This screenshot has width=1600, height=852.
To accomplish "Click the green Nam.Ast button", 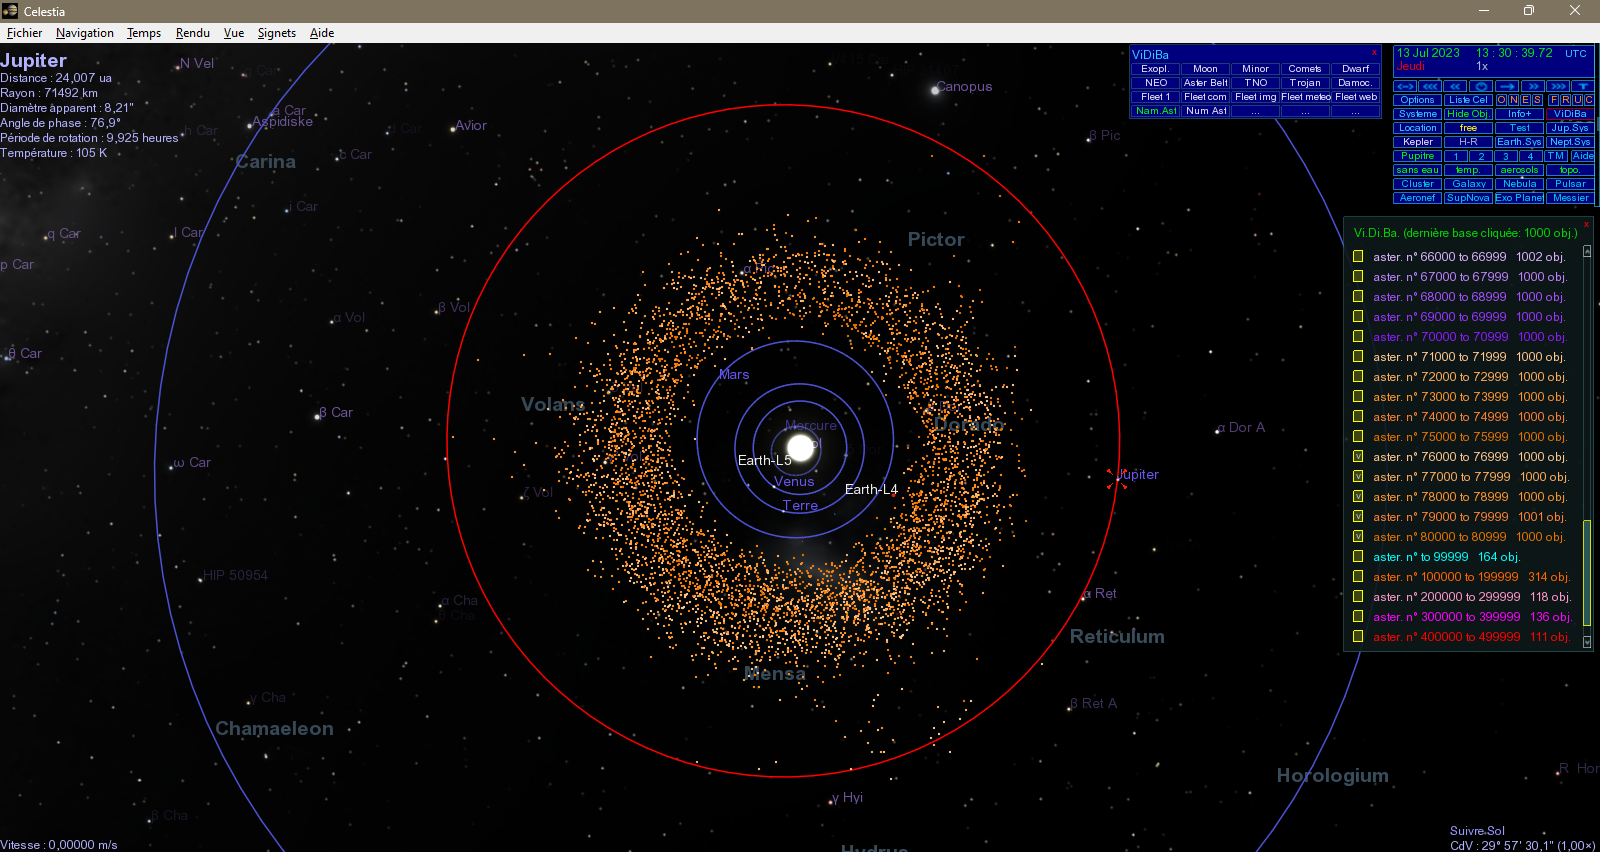I will tap(1156, 111).
